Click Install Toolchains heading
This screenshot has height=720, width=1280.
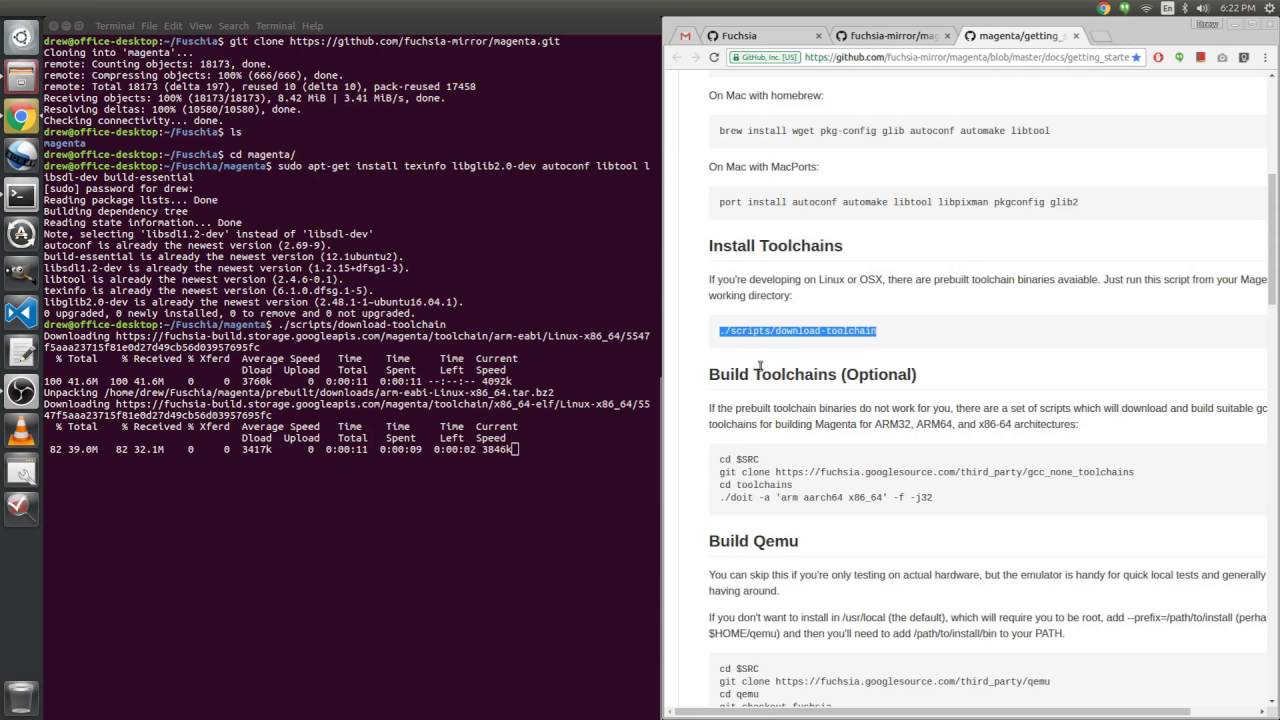coord(775,246)
